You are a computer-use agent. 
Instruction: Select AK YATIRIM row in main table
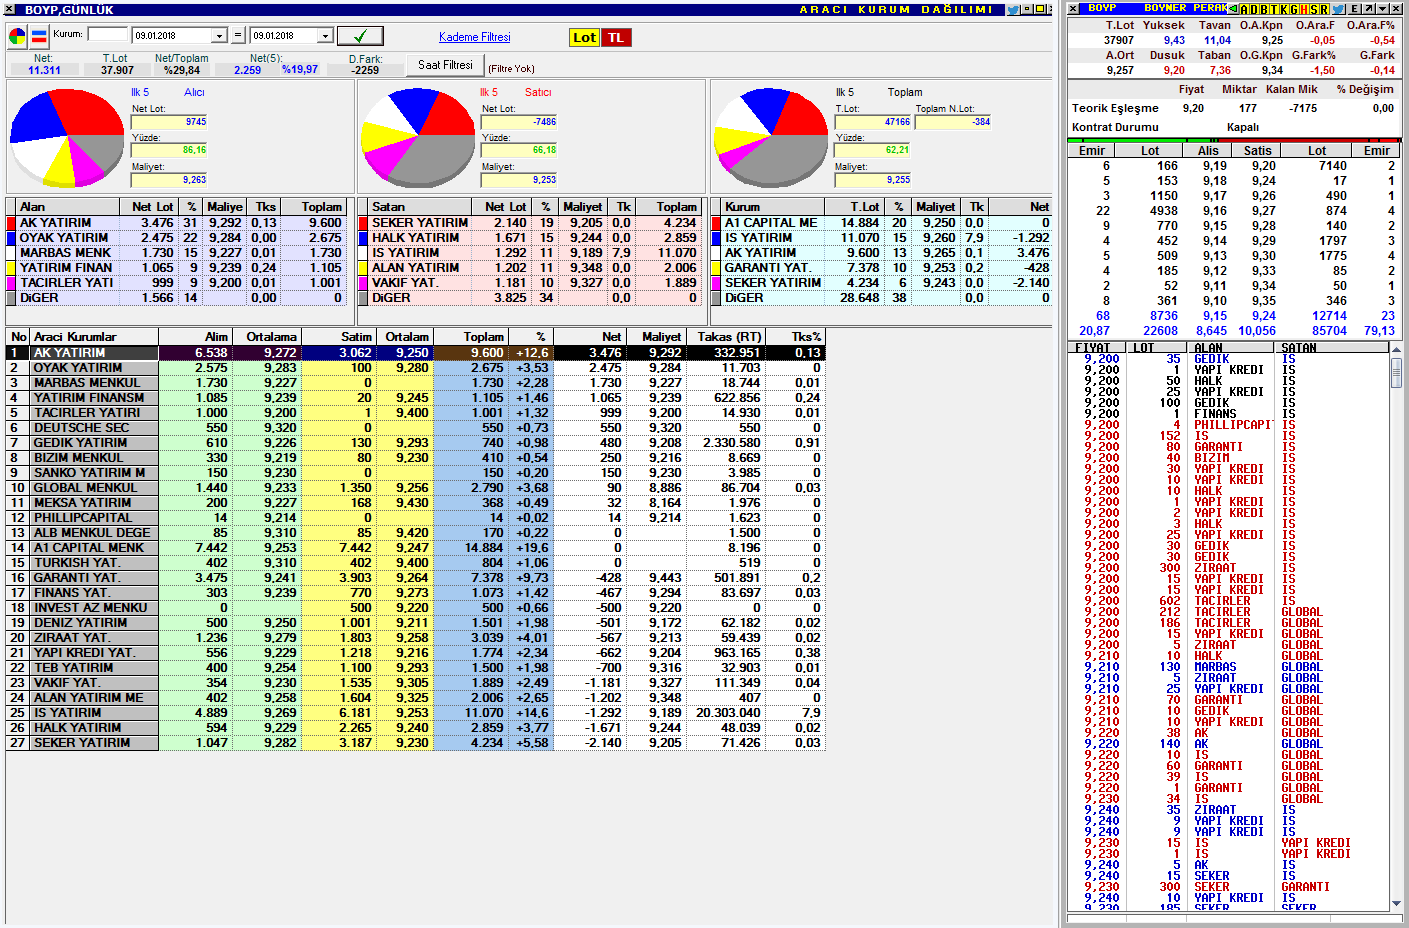point(415,353)
